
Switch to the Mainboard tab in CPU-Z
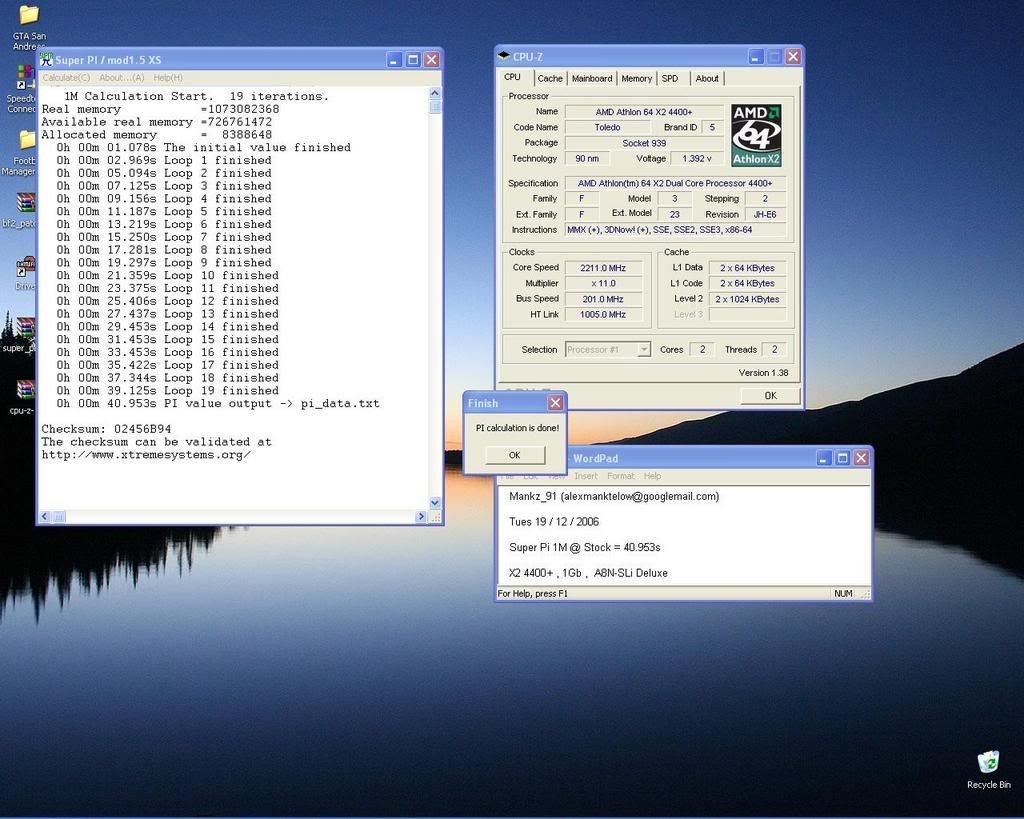click(x=591, y=78)
